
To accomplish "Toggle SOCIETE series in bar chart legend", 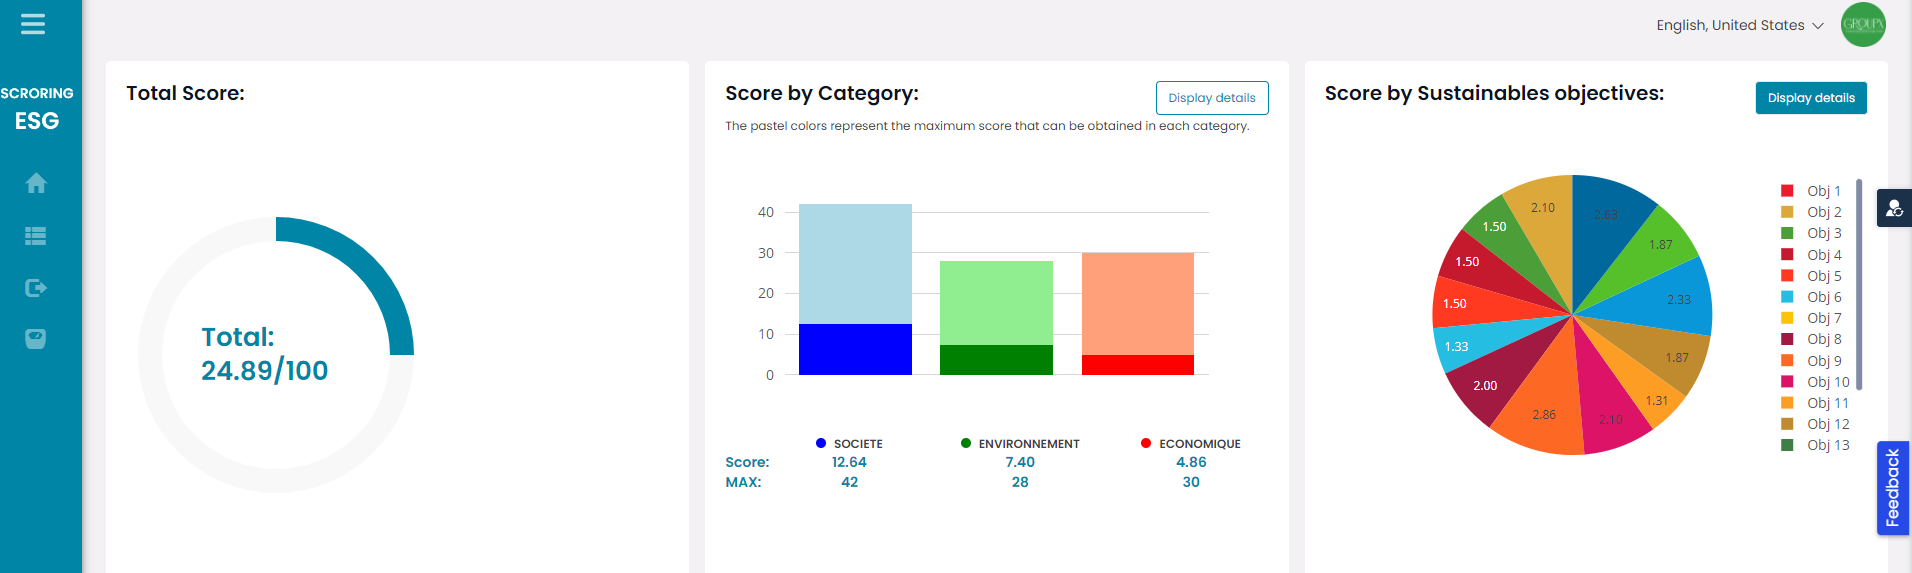I will [849, 444].
